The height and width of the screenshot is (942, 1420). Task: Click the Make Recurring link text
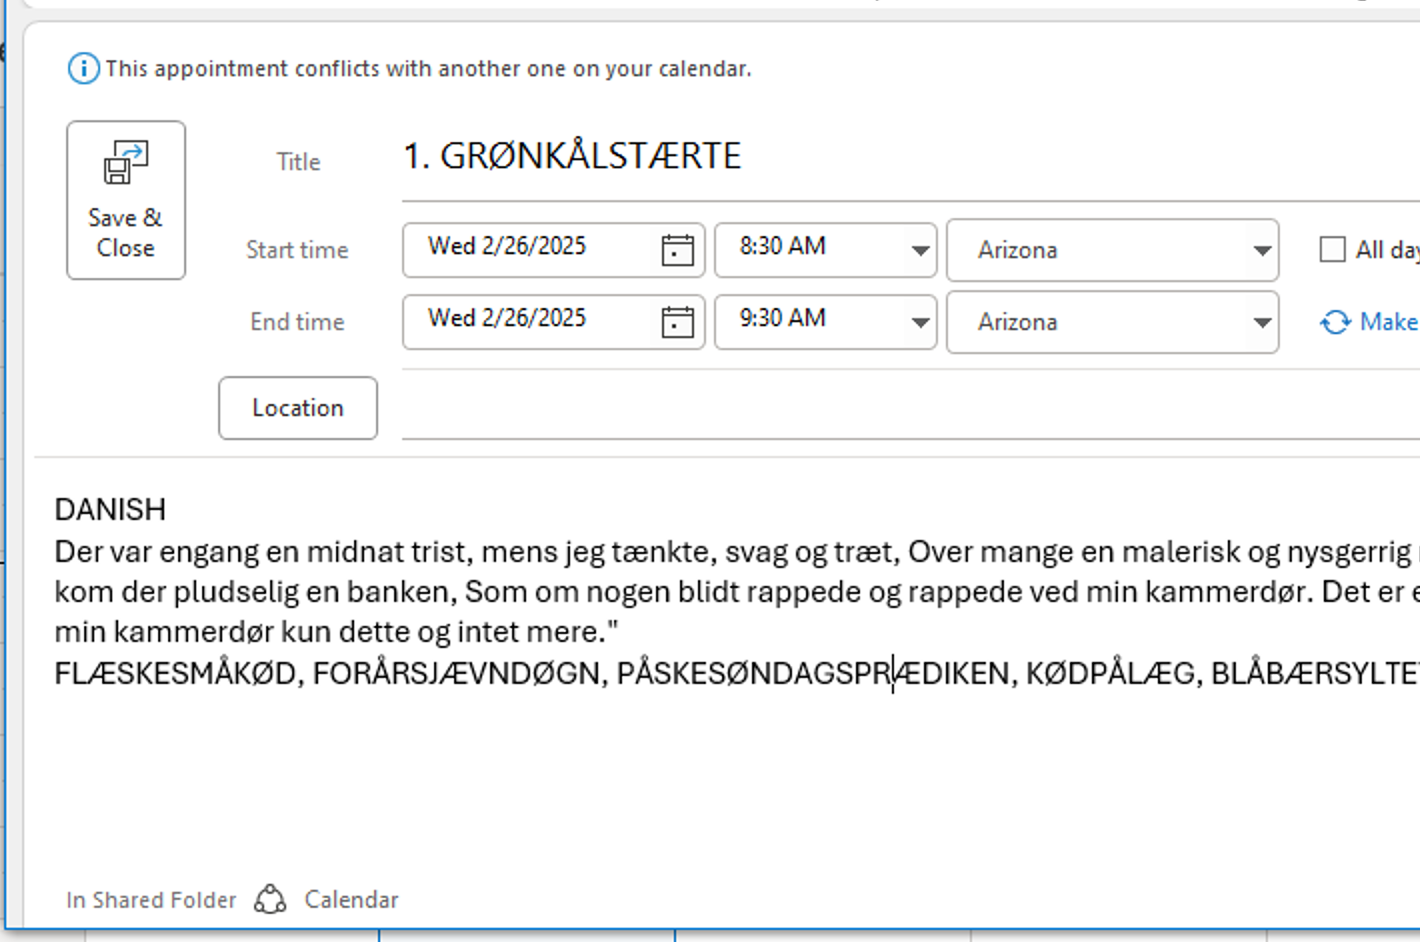1388,322
